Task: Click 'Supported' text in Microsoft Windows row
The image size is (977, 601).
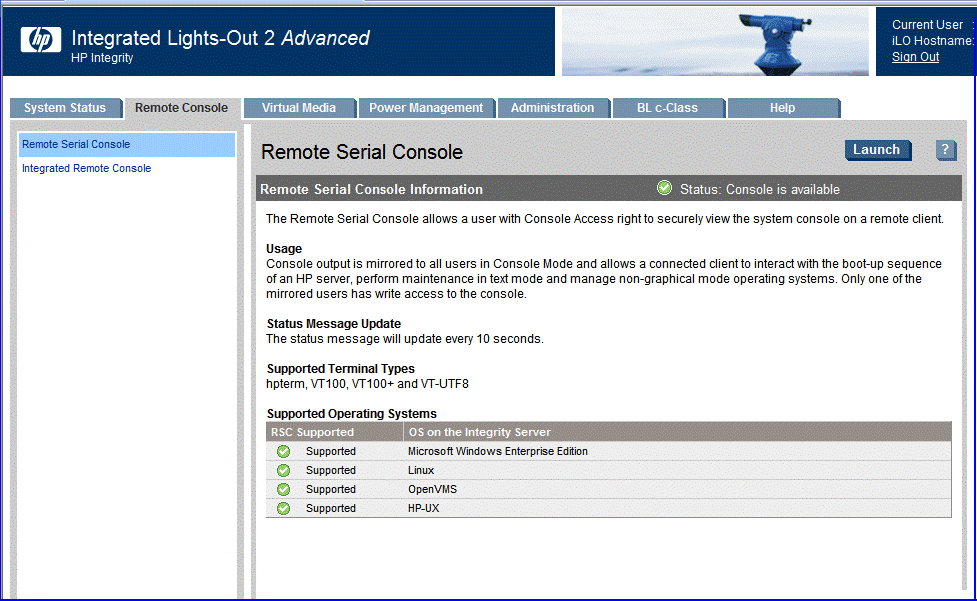Action: pos(331,452)
